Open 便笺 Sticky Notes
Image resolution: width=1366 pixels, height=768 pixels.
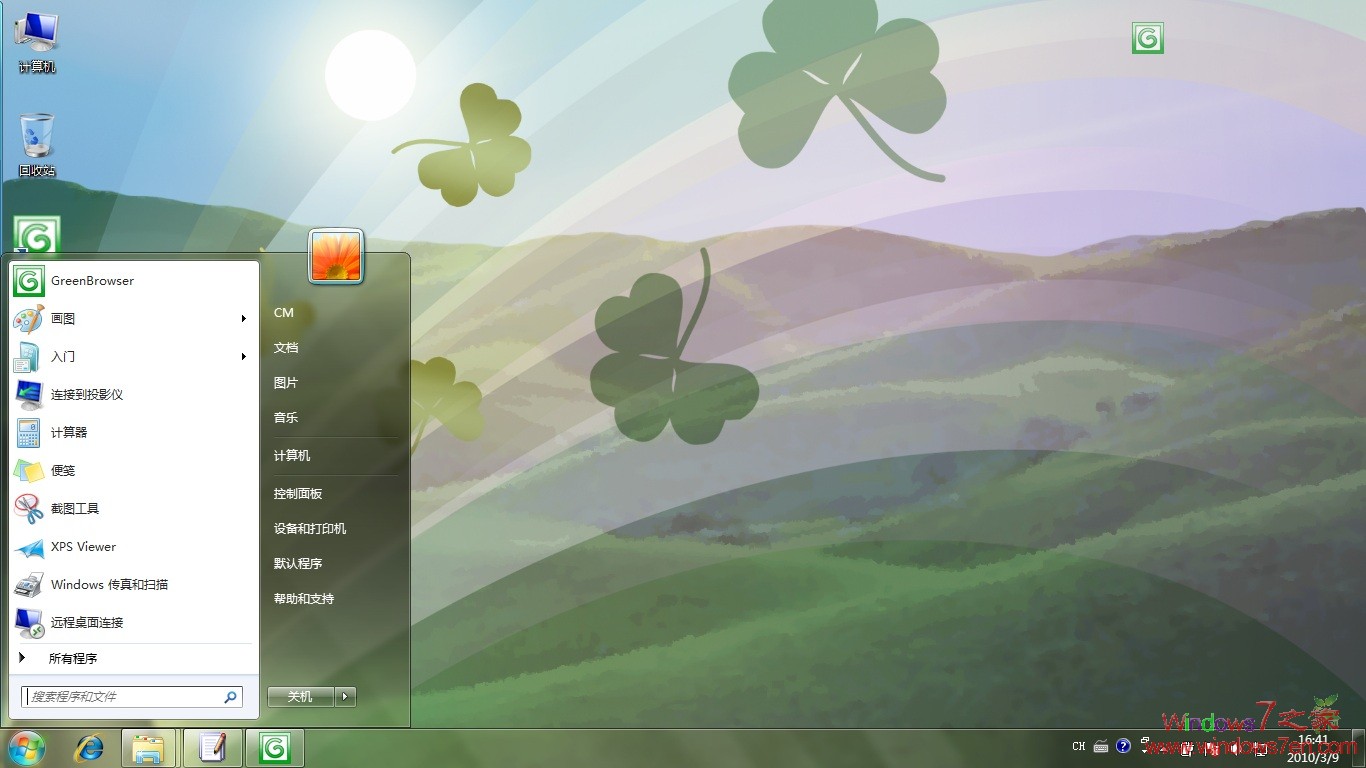[x=62, y=470]
